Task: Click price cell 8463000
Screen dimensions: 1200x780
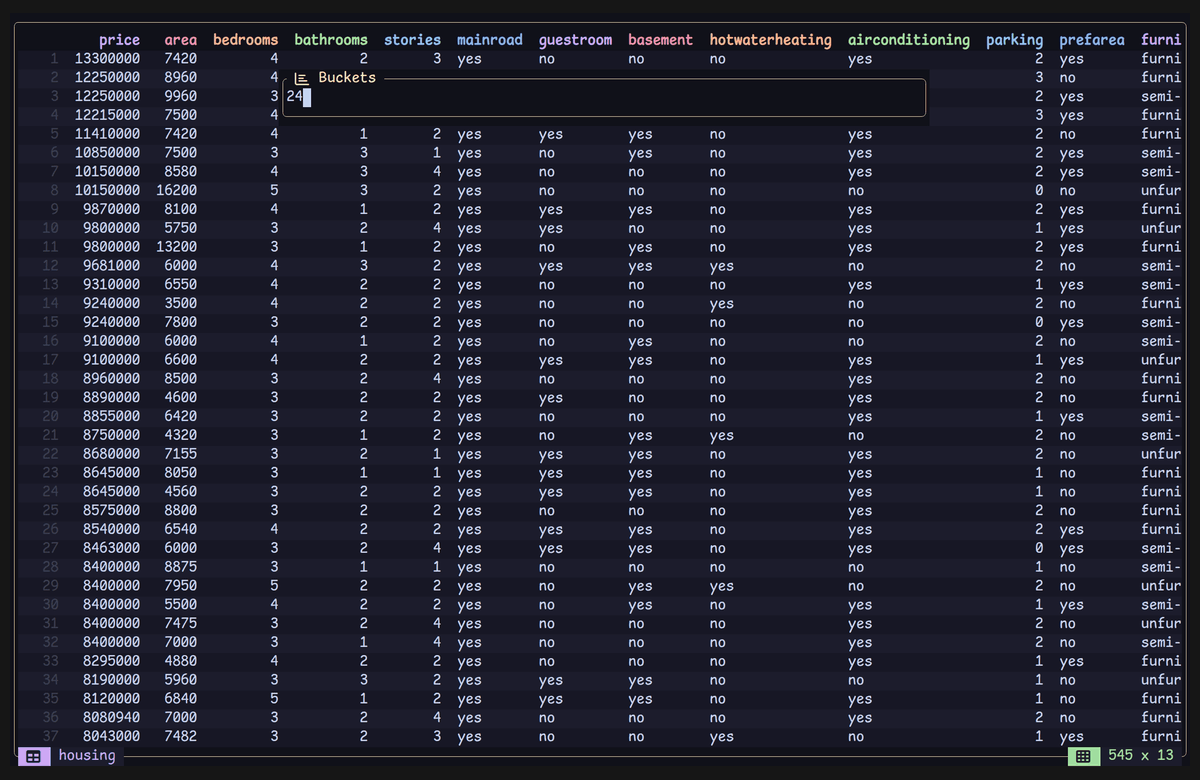Action: 111,548
